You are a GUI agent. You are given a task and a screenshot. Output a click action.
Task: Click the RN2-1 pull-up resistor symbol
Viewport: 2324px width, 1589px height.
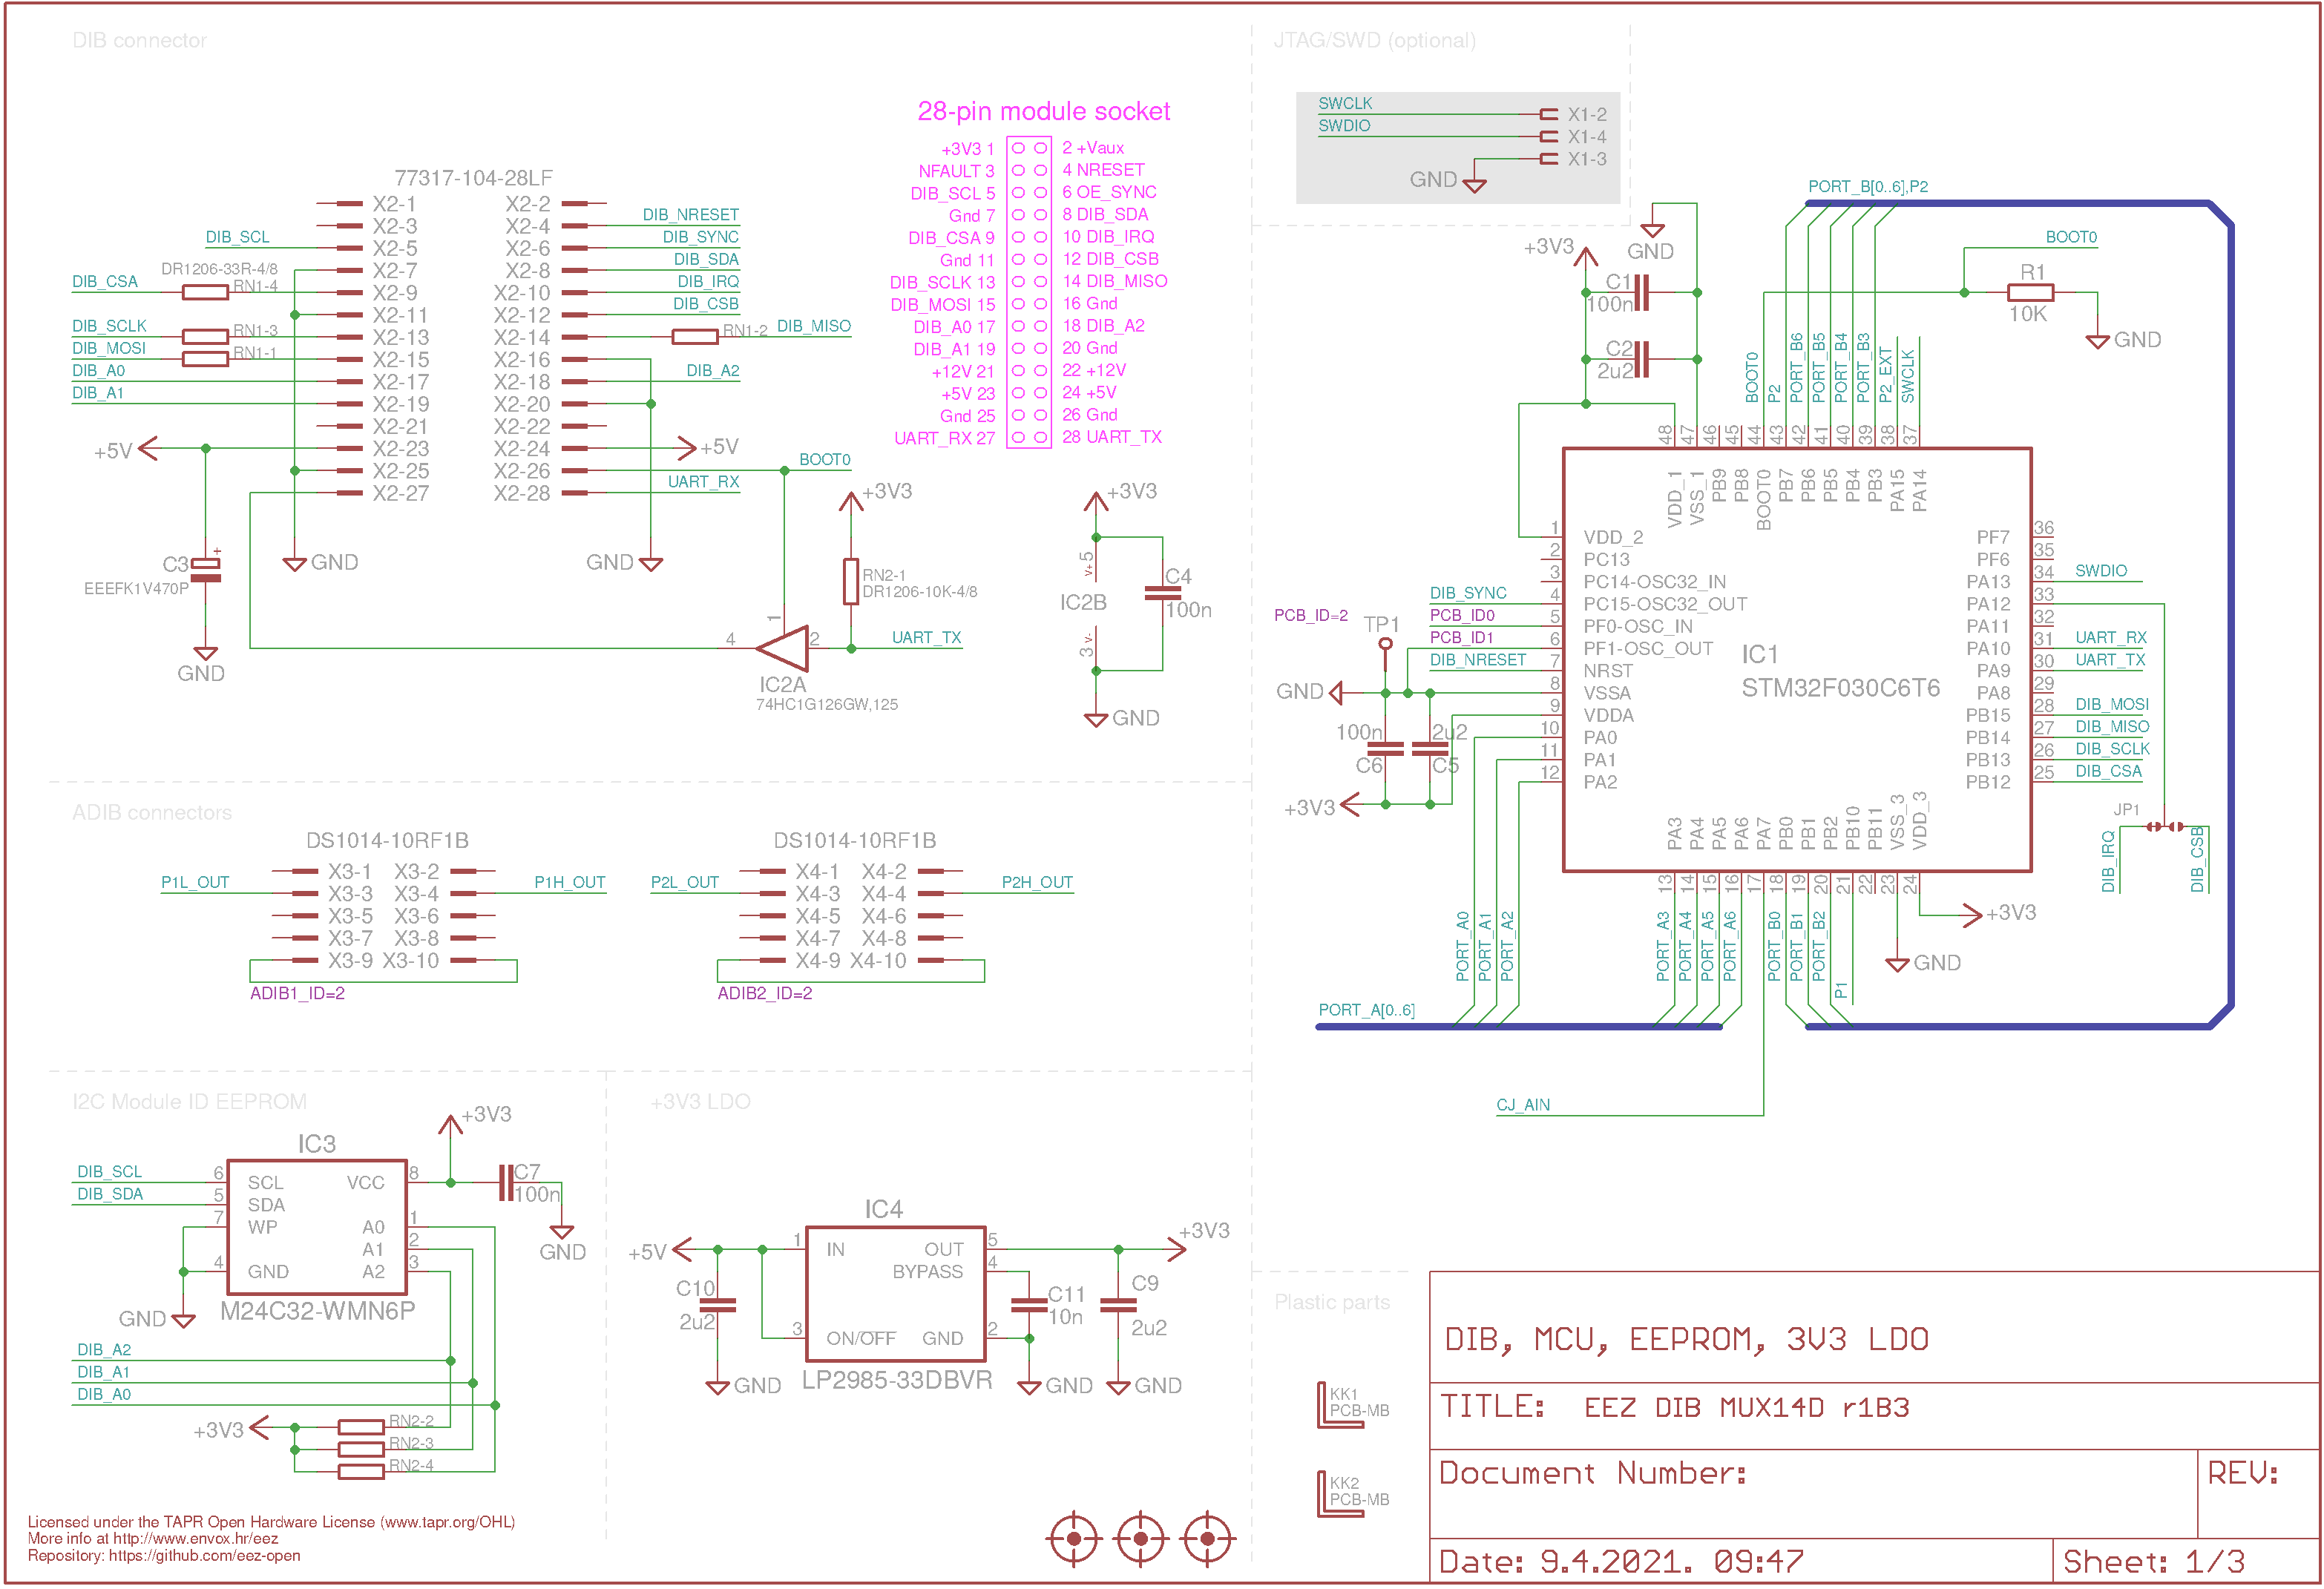tap(851, 581)
